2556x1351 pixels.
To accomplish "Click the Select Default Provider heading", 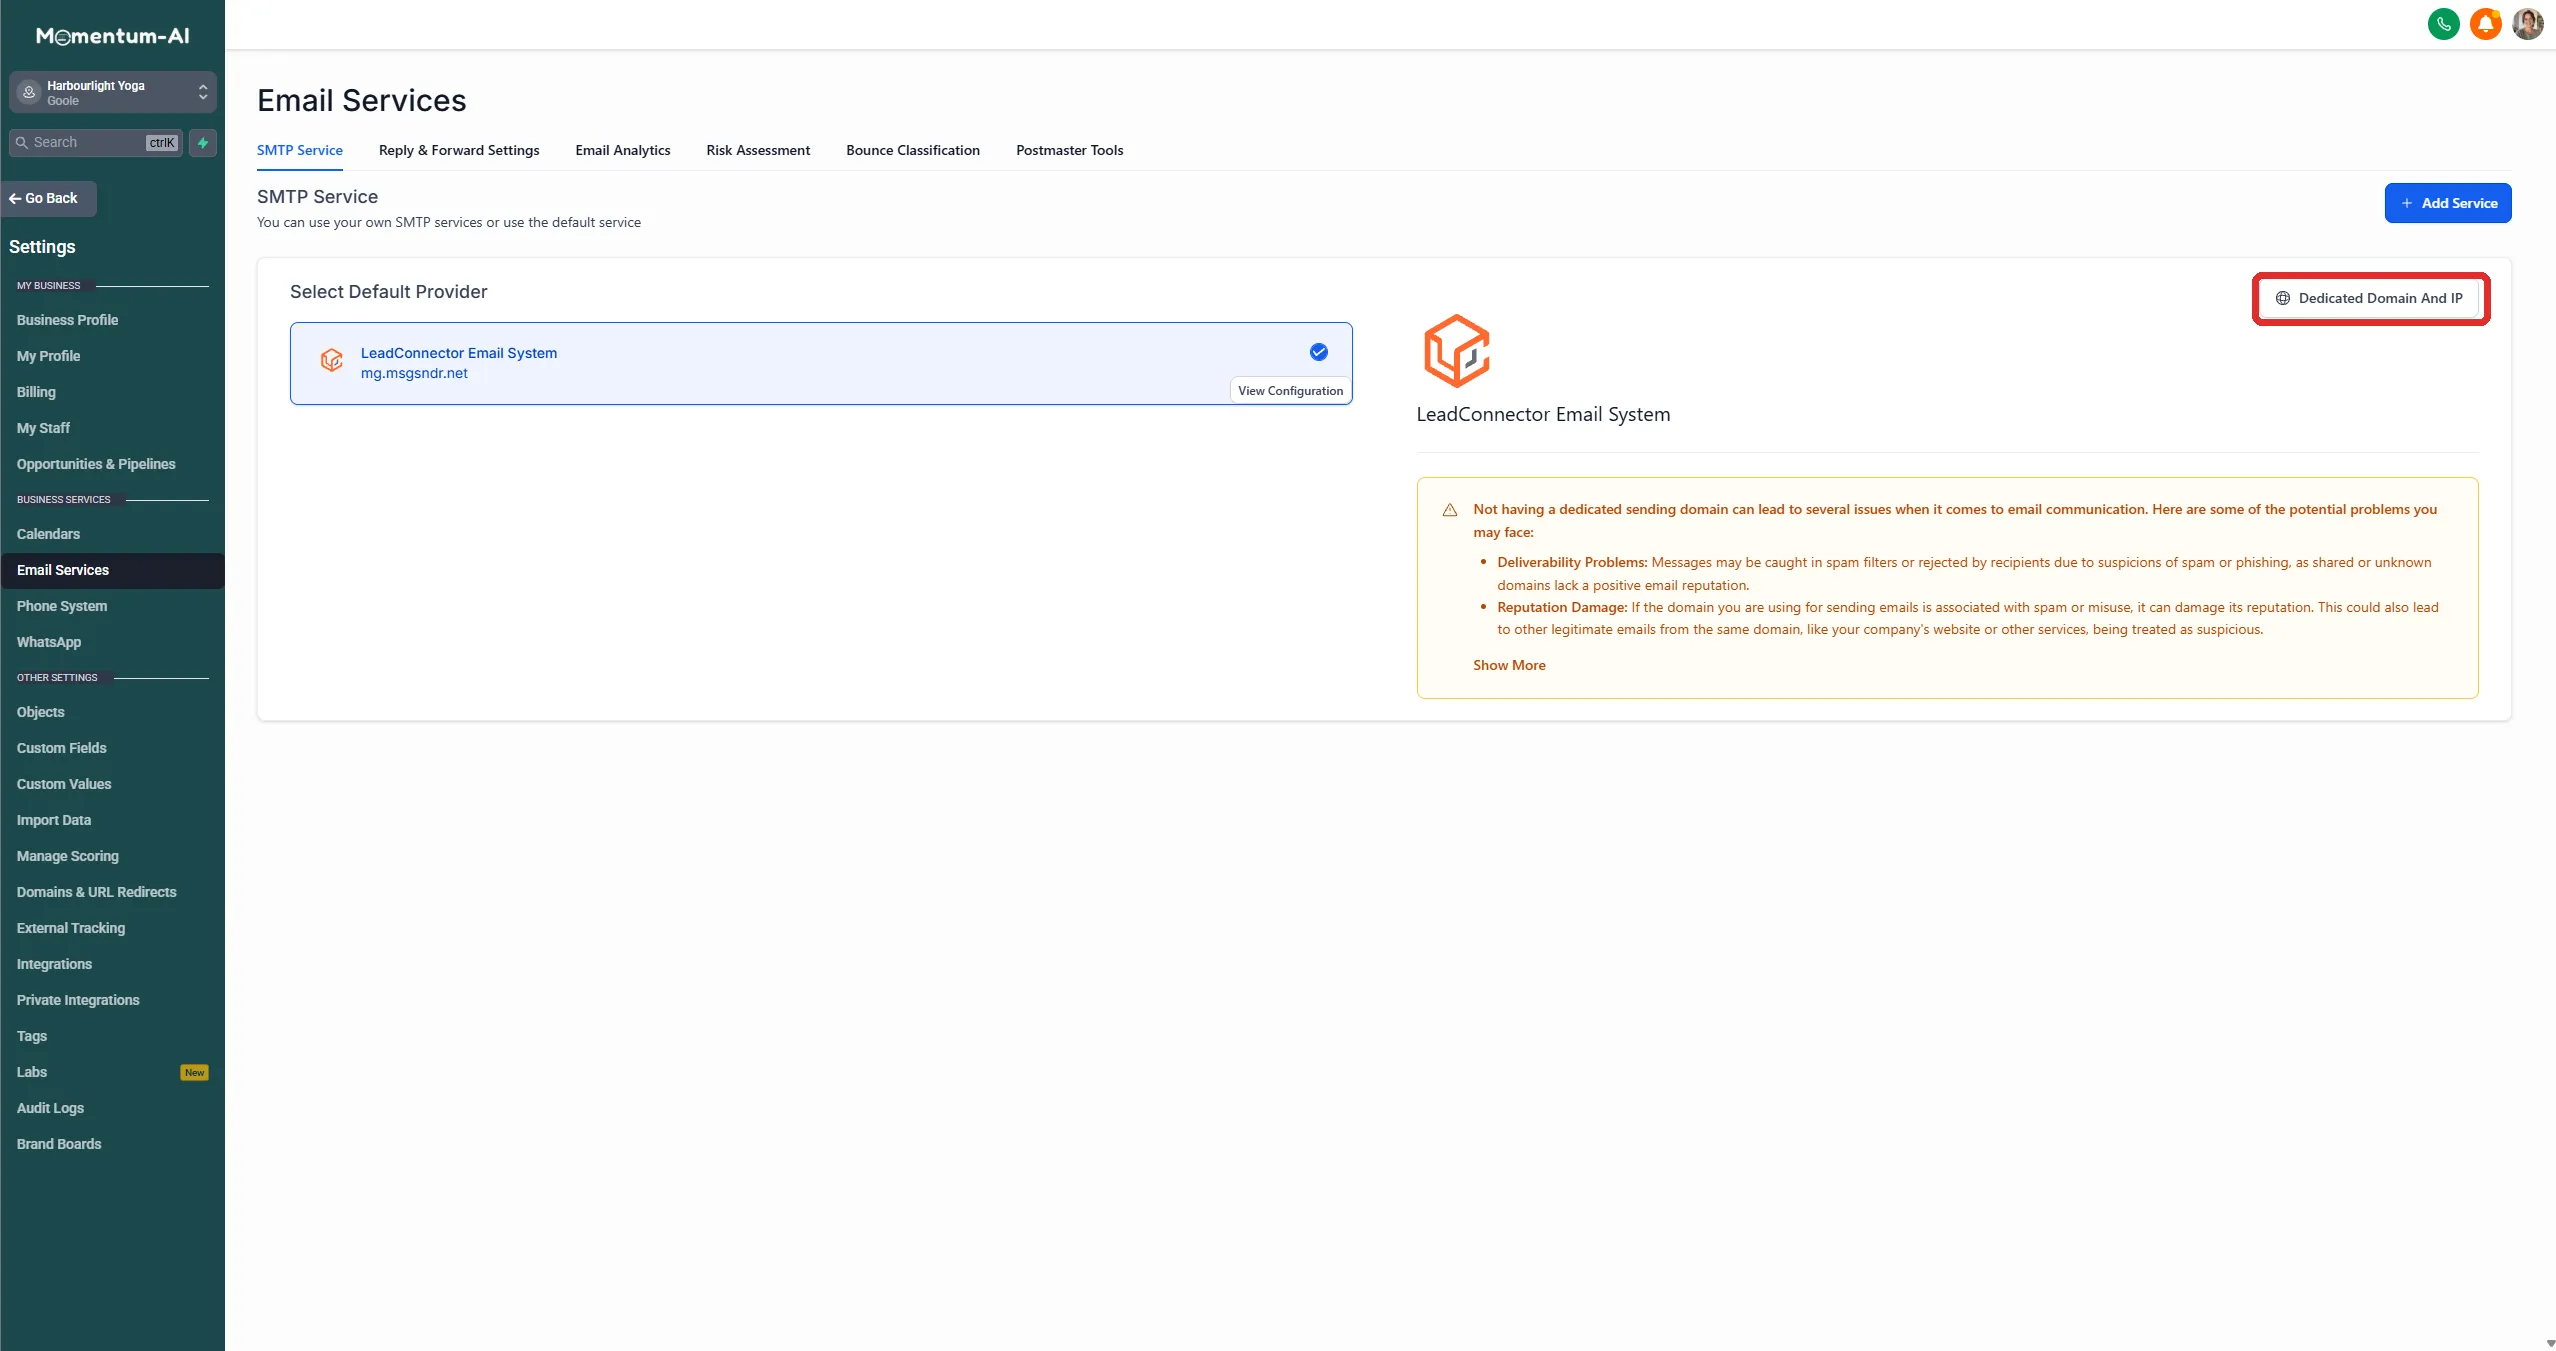I will pyautogui.click(x=389, y=292).
